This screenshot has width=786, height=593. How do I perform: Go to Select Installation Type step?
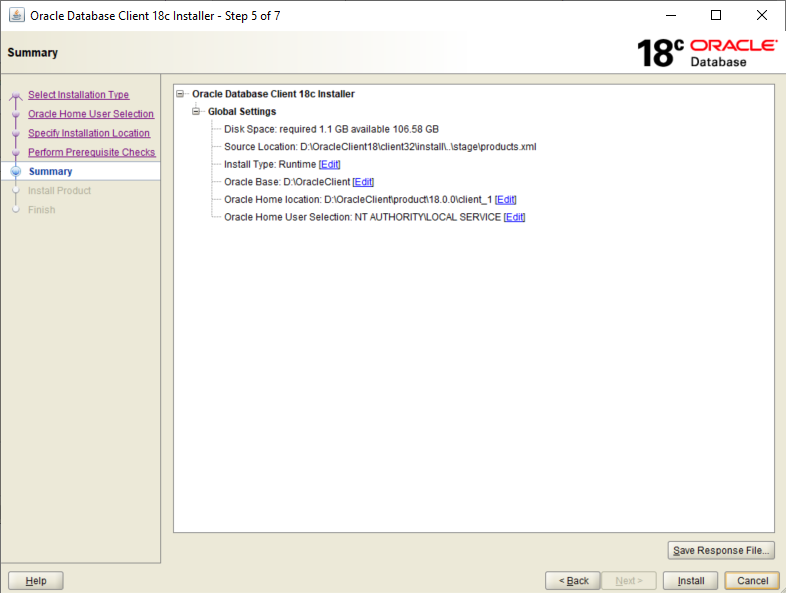pyautogui.click(x=78, y=95)
